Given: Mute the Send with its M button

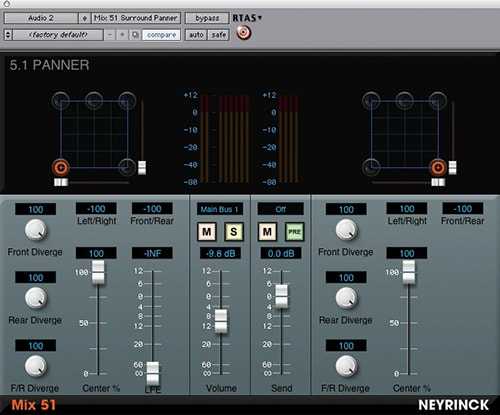Looking at the screenshot, I should [x=267, y=232].
